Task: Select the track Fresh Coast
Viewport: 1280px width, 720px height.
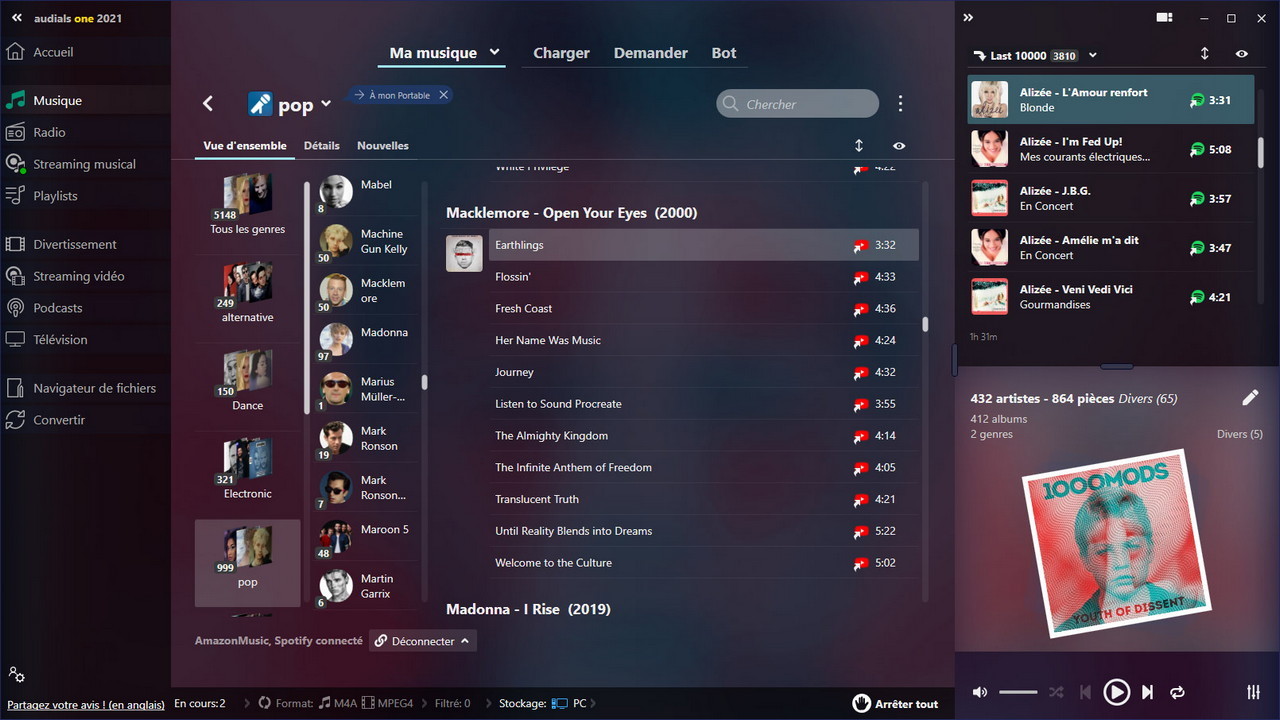Action: [704, 309]
